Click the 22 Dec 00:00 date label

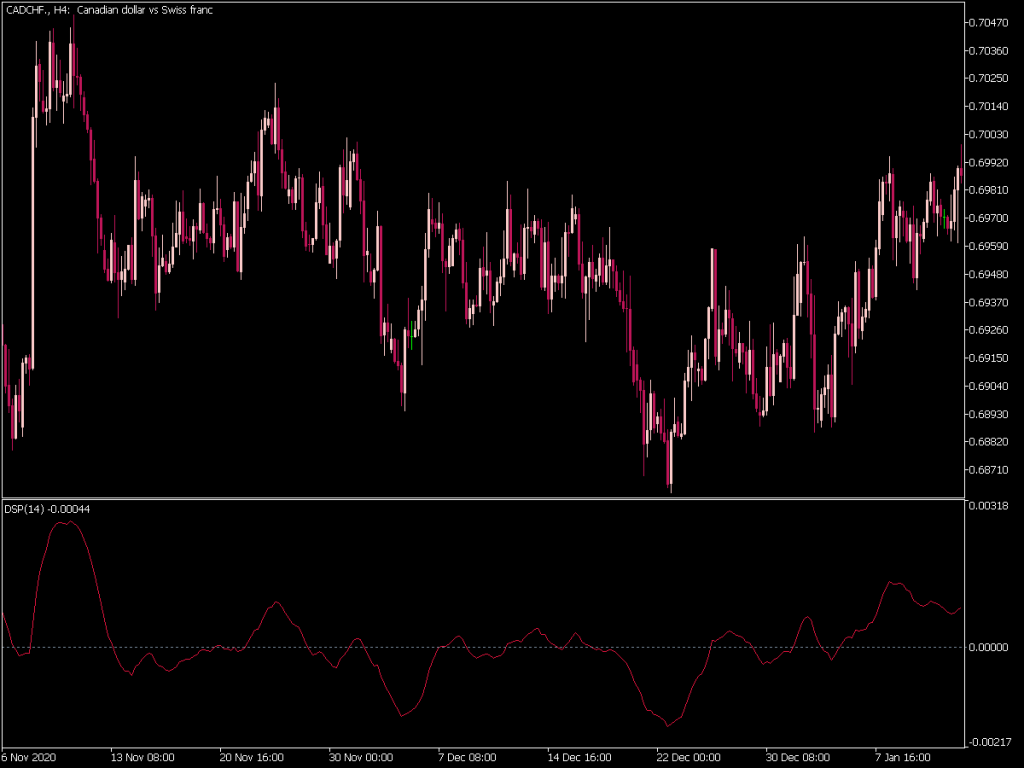[x=688, y=757]
